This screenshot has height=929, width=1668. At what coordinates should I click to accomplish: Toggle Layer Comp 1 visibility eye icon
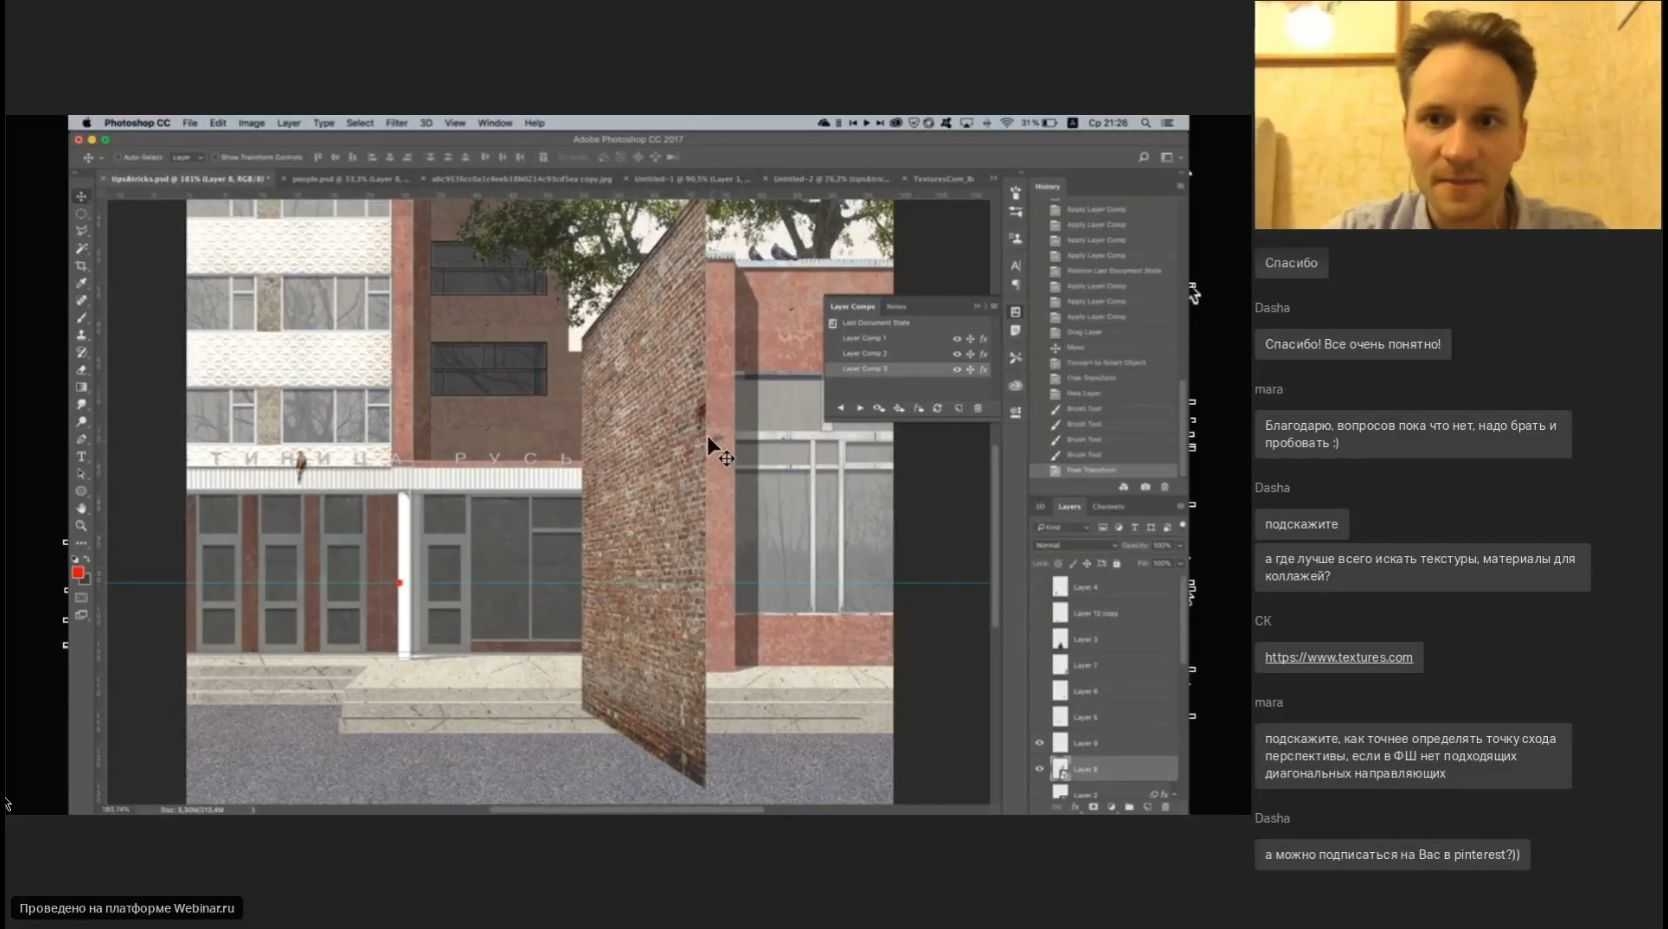(957, 339)
